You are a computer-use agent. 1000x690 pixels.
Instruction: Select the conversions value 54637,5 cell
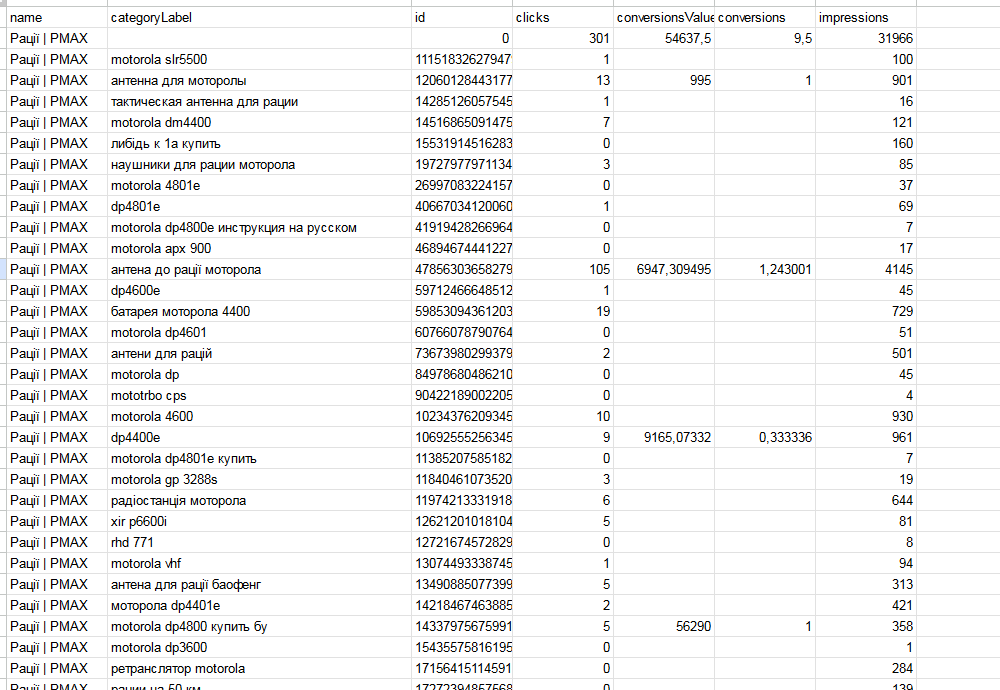[664, 39]
